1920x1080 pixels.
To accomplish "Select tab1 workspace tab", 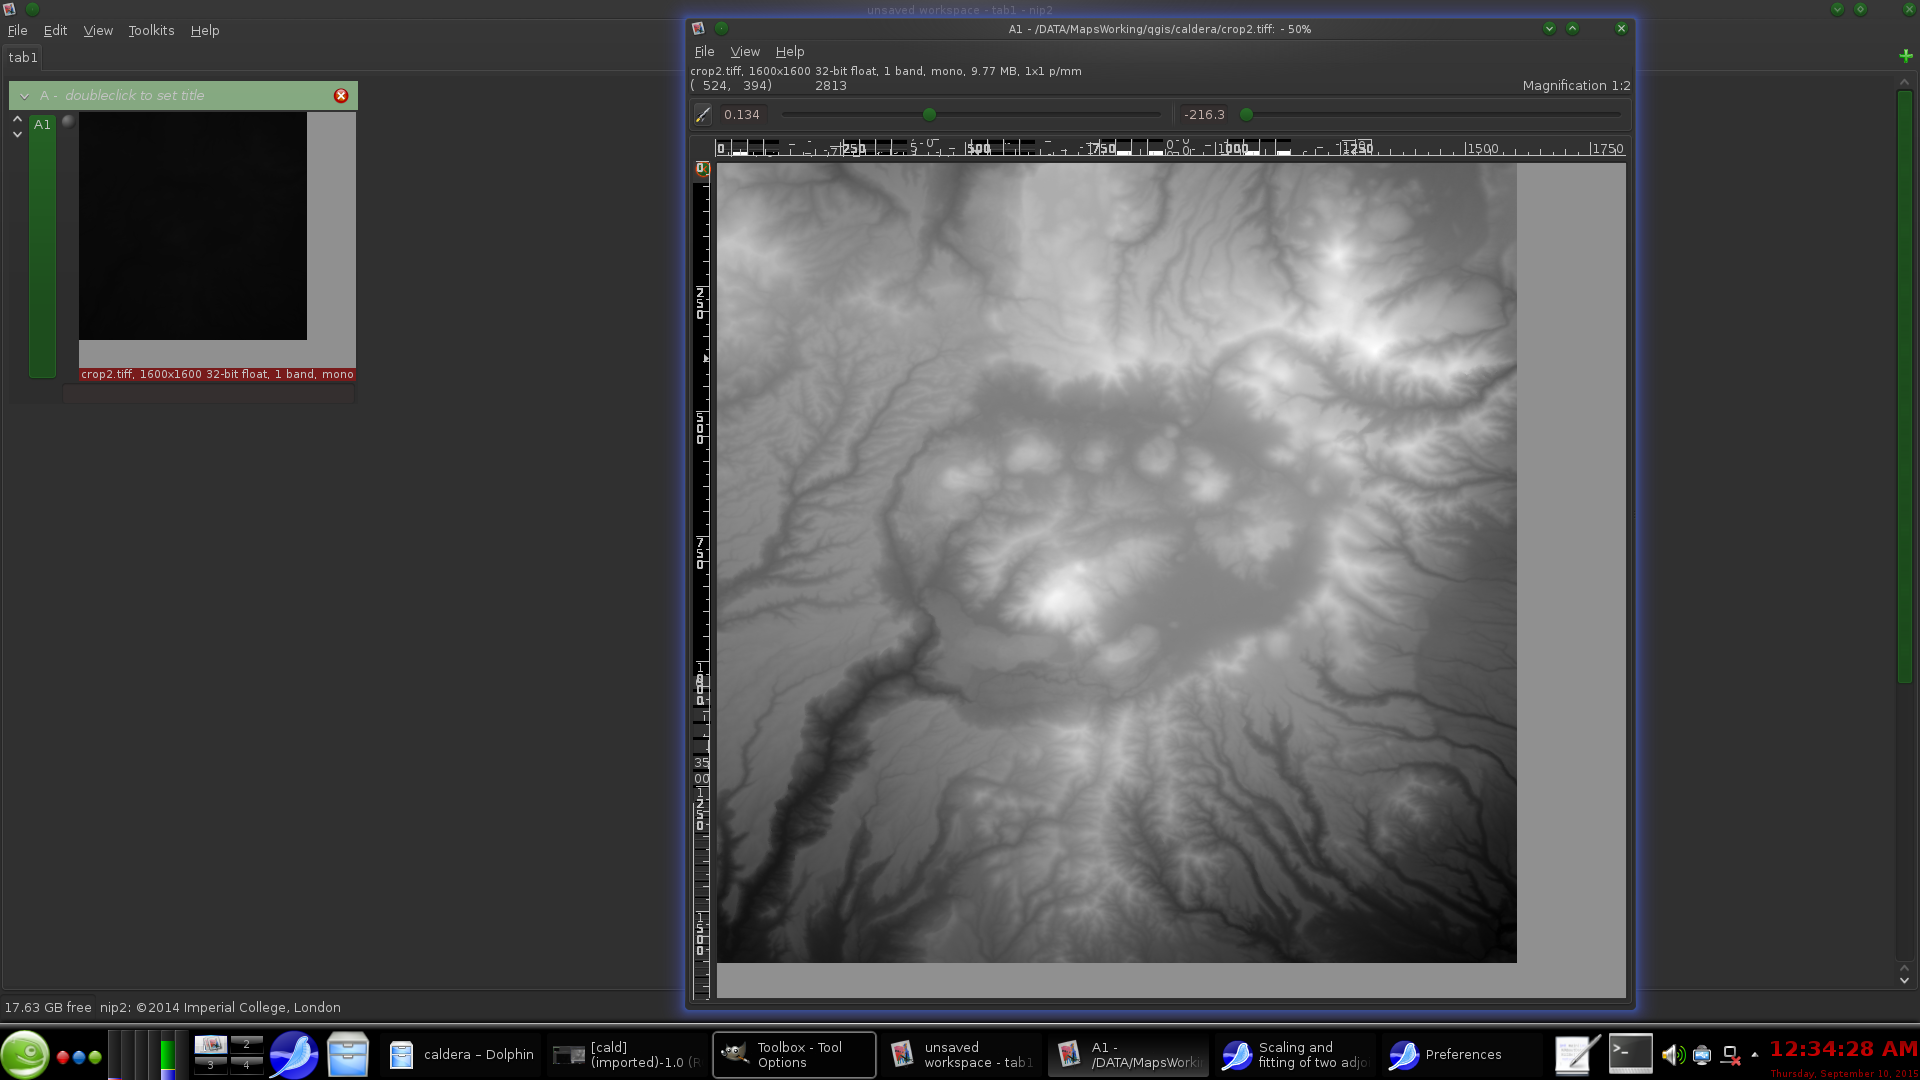I will coord(23,58).
